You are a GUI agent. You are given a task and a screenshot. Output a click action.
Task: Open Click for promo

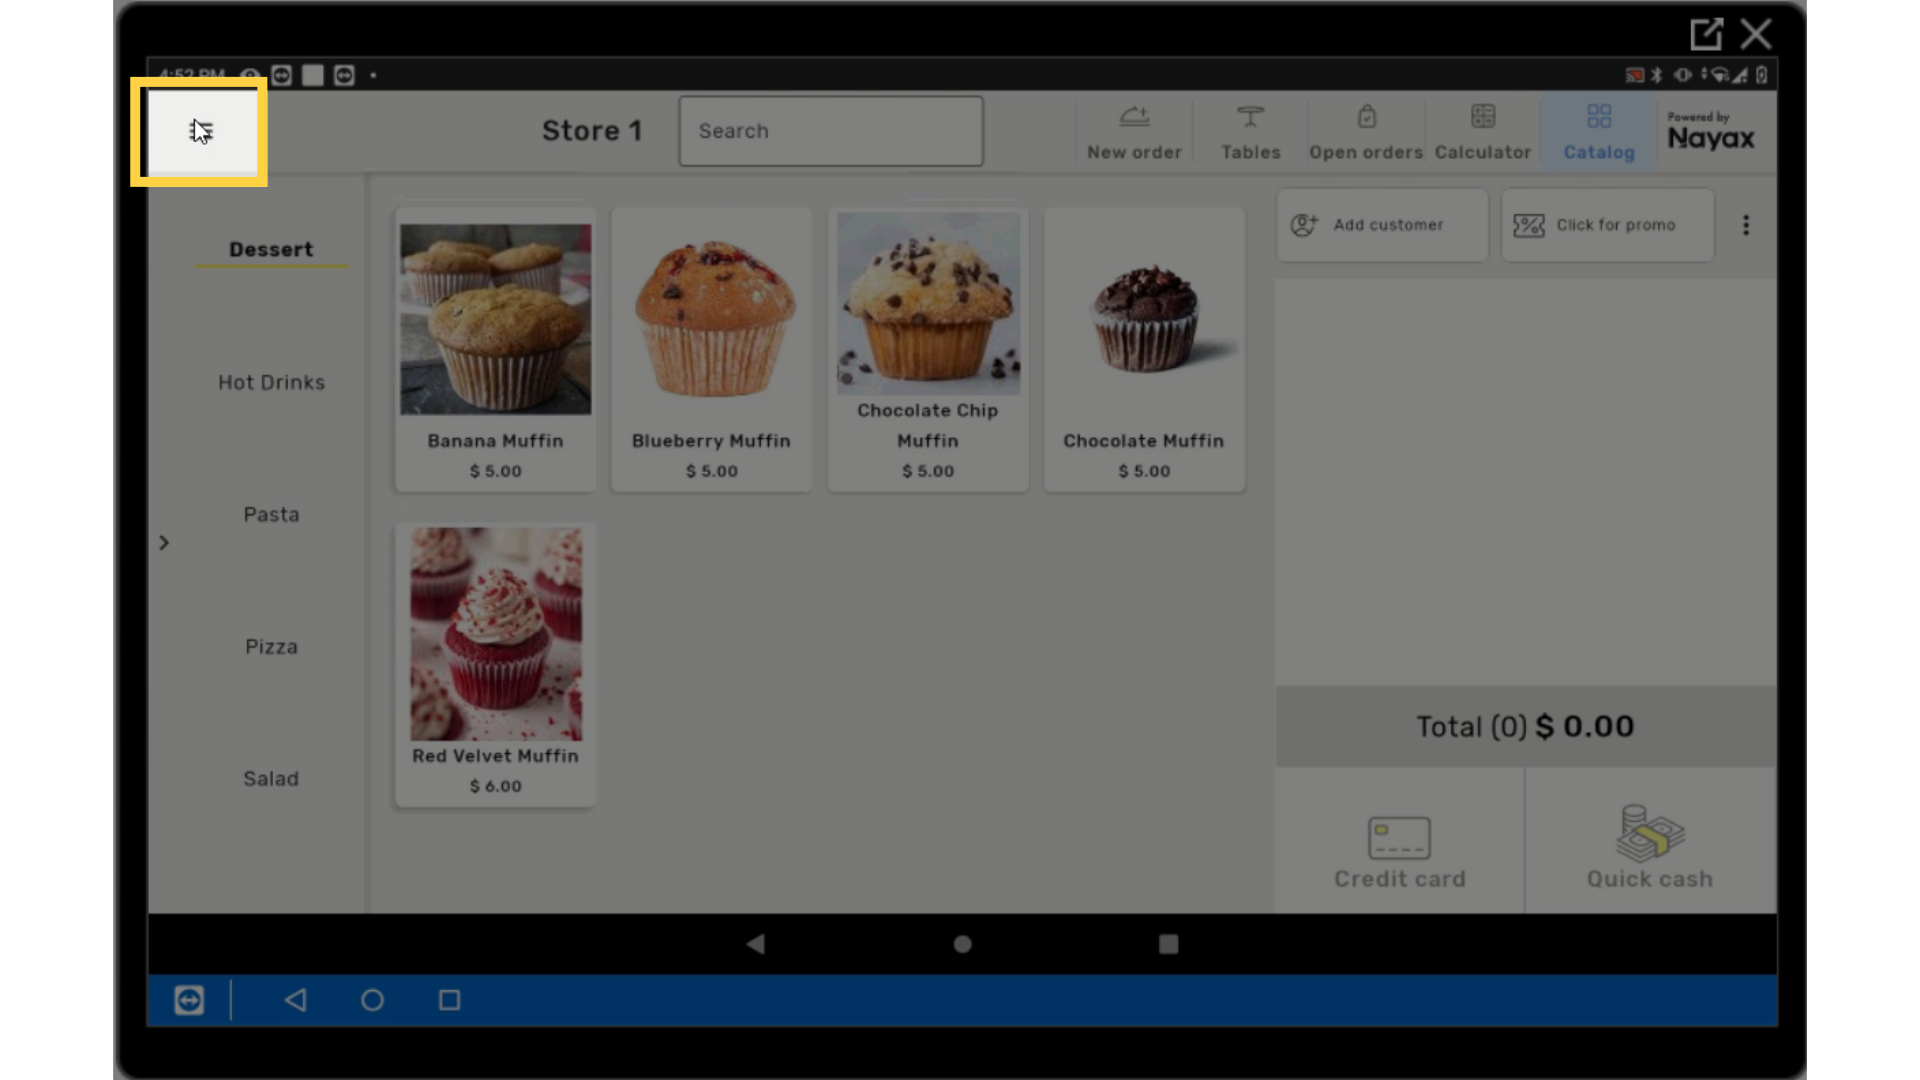[1607, 225]
